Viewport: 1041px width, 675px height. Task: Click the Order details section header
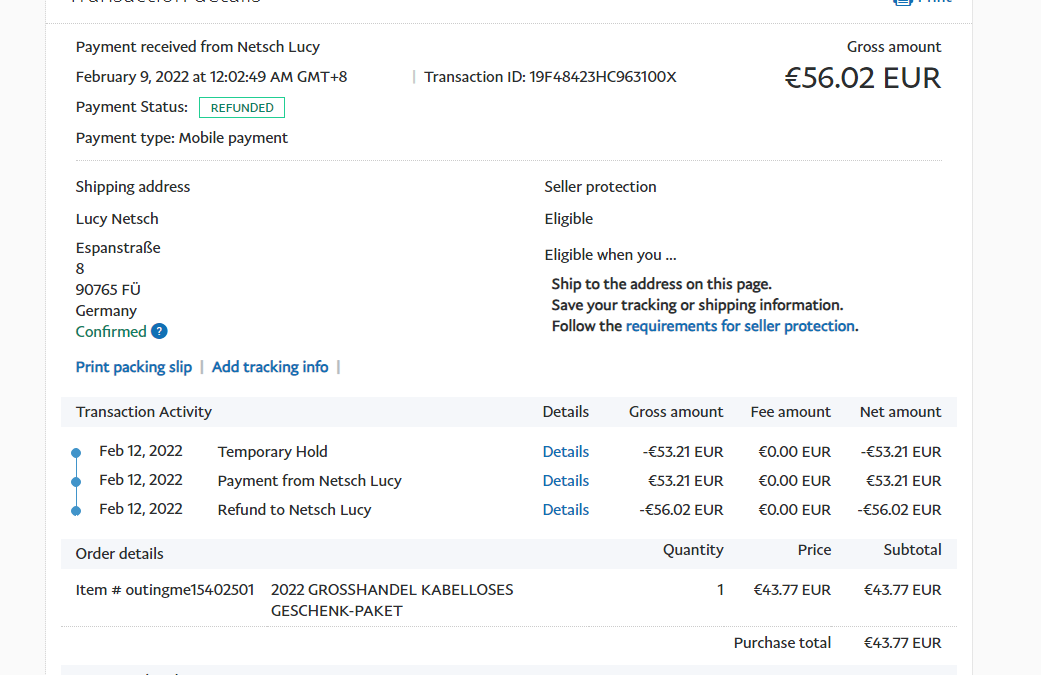pos(120,554)
